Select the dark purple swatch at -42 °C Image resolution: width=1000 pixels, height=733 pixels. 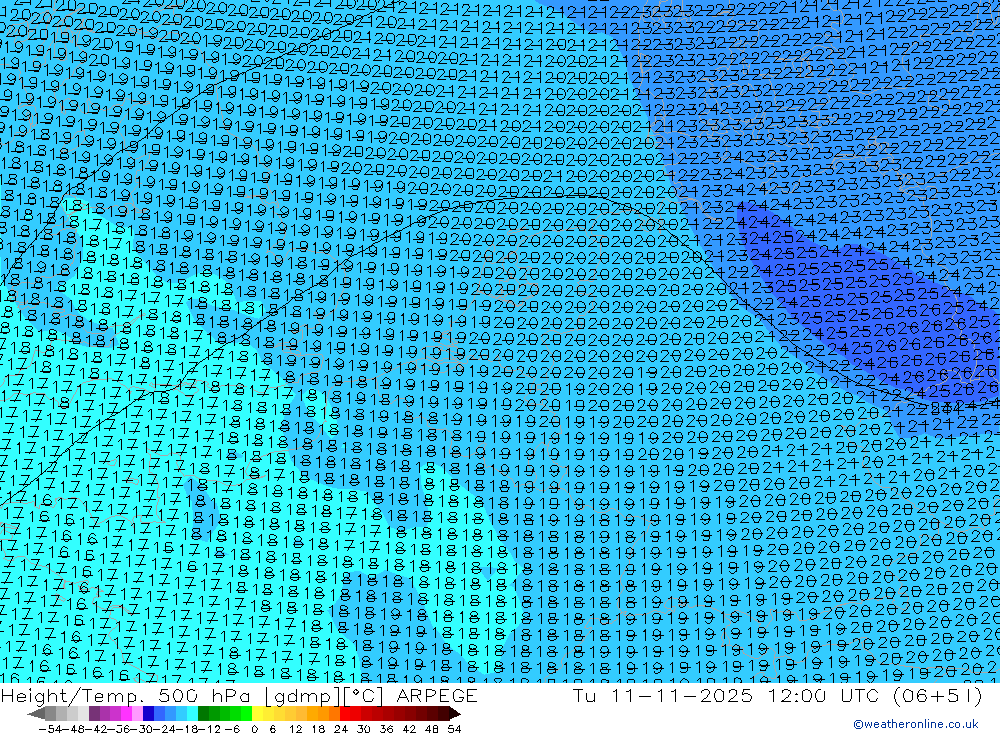94,713
